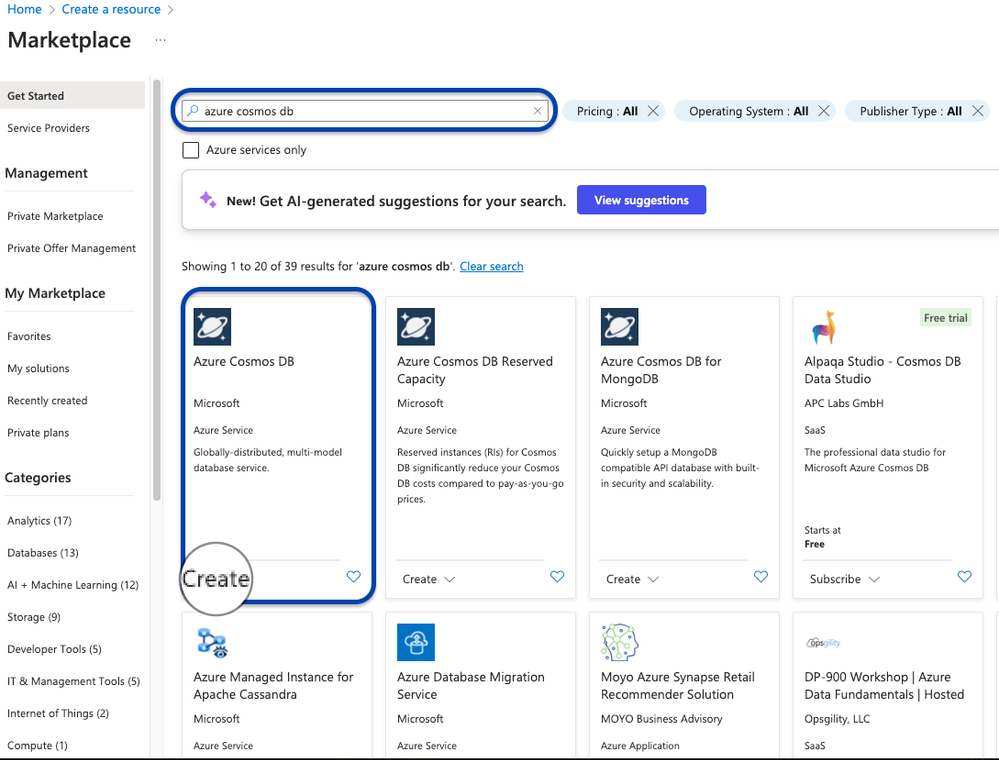Click the Moyo Synapse Retail icon
This screenshot has height=760, width=999.
(x=619, y=642)
